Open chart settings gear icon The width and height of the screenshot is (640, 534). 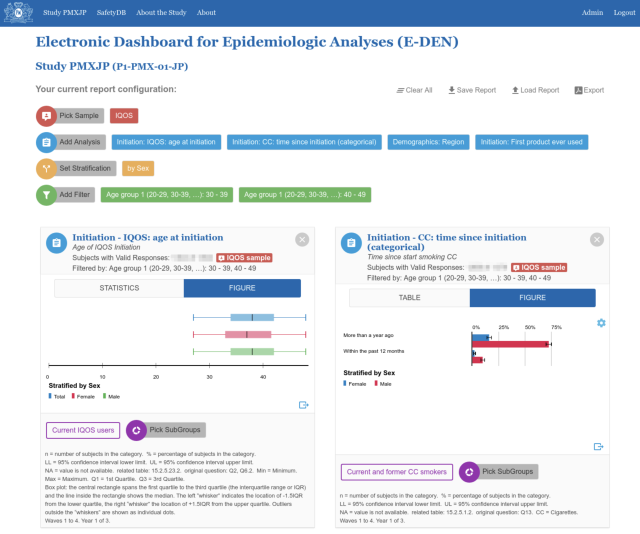pyautogui.click(x=601, y=323)
